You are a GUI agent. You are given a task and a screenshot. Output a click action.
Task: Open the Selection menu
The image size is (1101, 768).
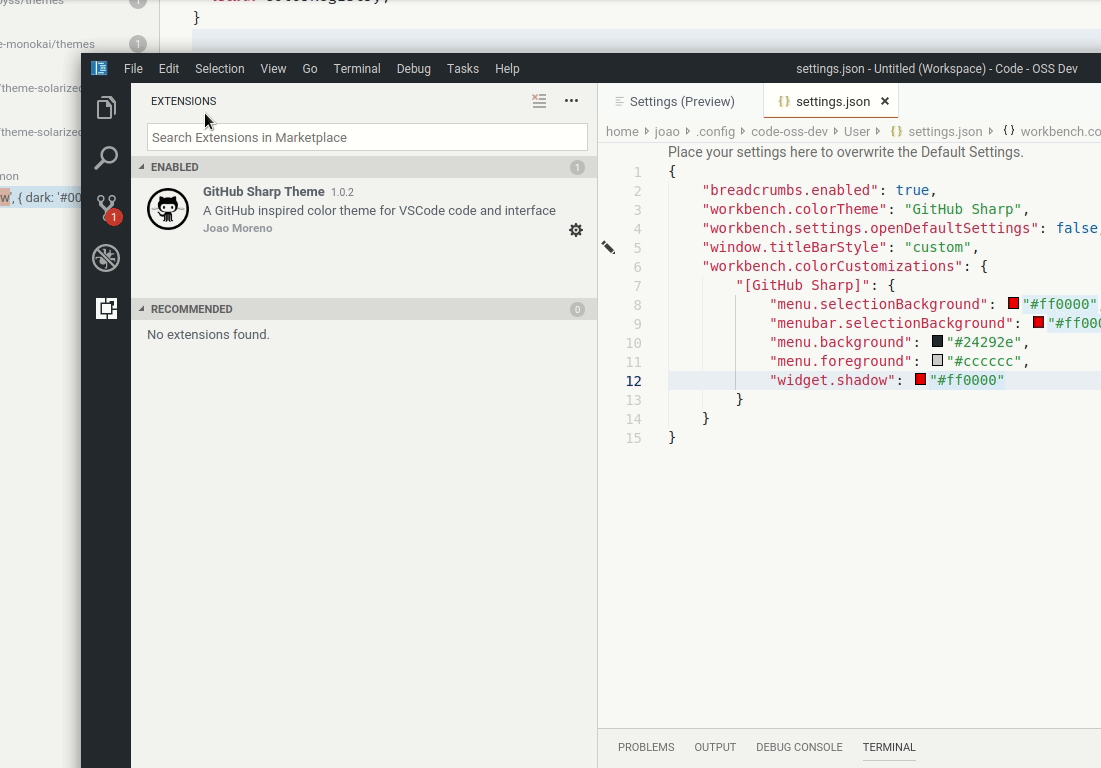pyautogui.click(x=220, y=69)
